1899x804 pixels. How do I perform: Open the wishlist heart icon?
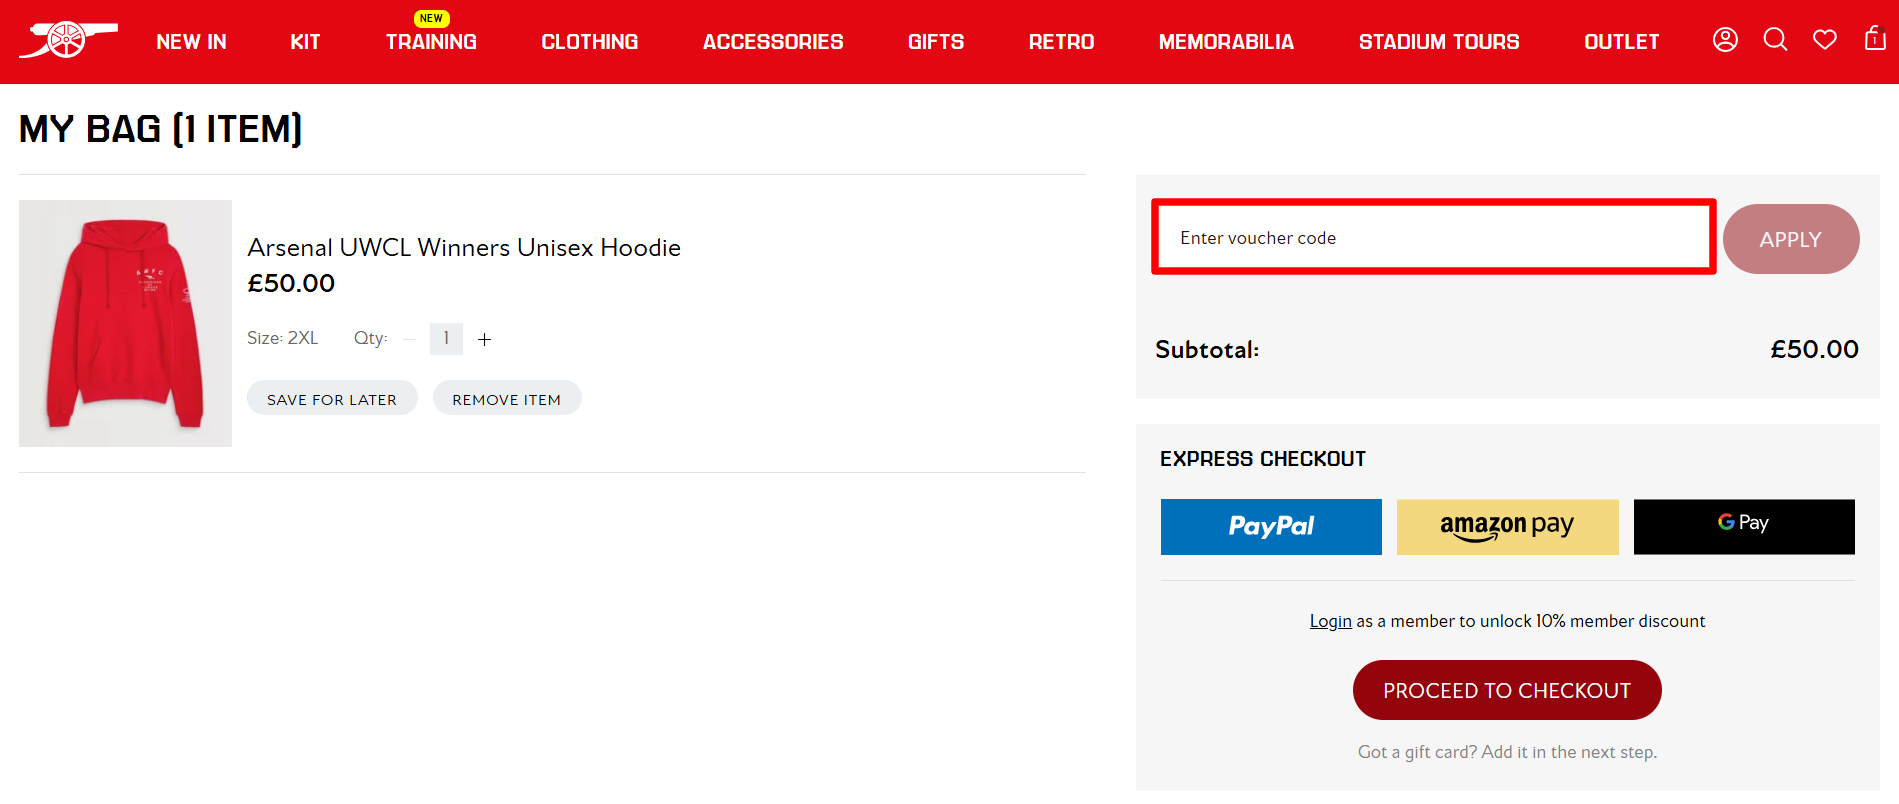1825,40
